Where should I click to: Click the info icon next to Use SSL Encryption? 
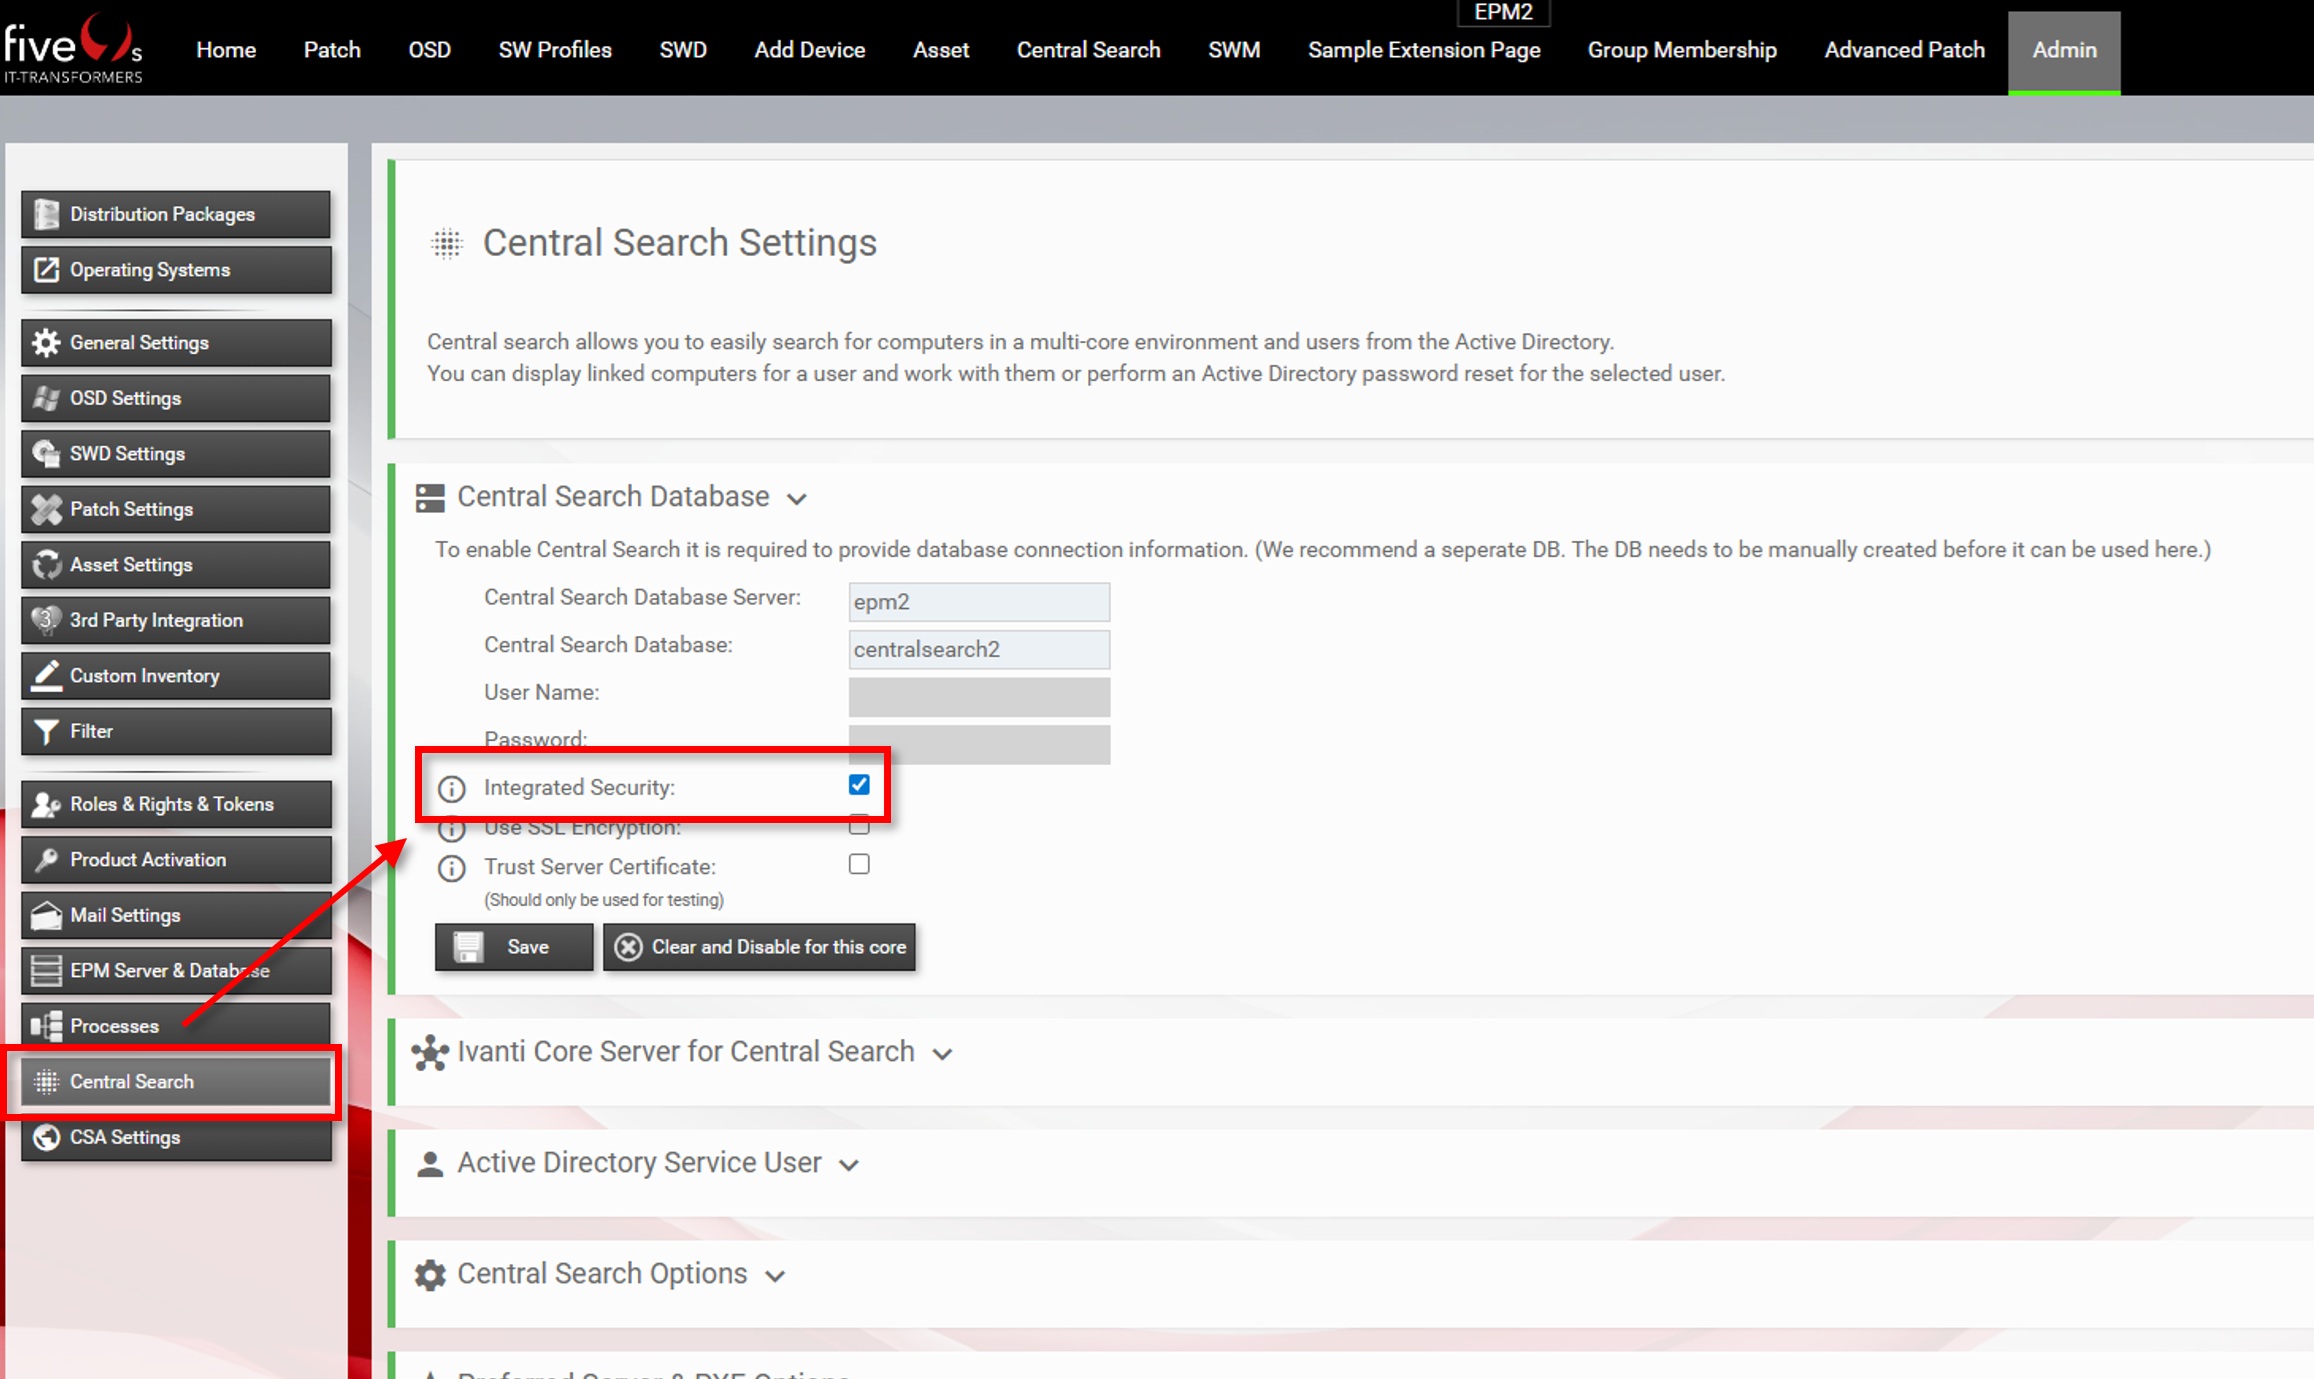[x=452, y=829]
